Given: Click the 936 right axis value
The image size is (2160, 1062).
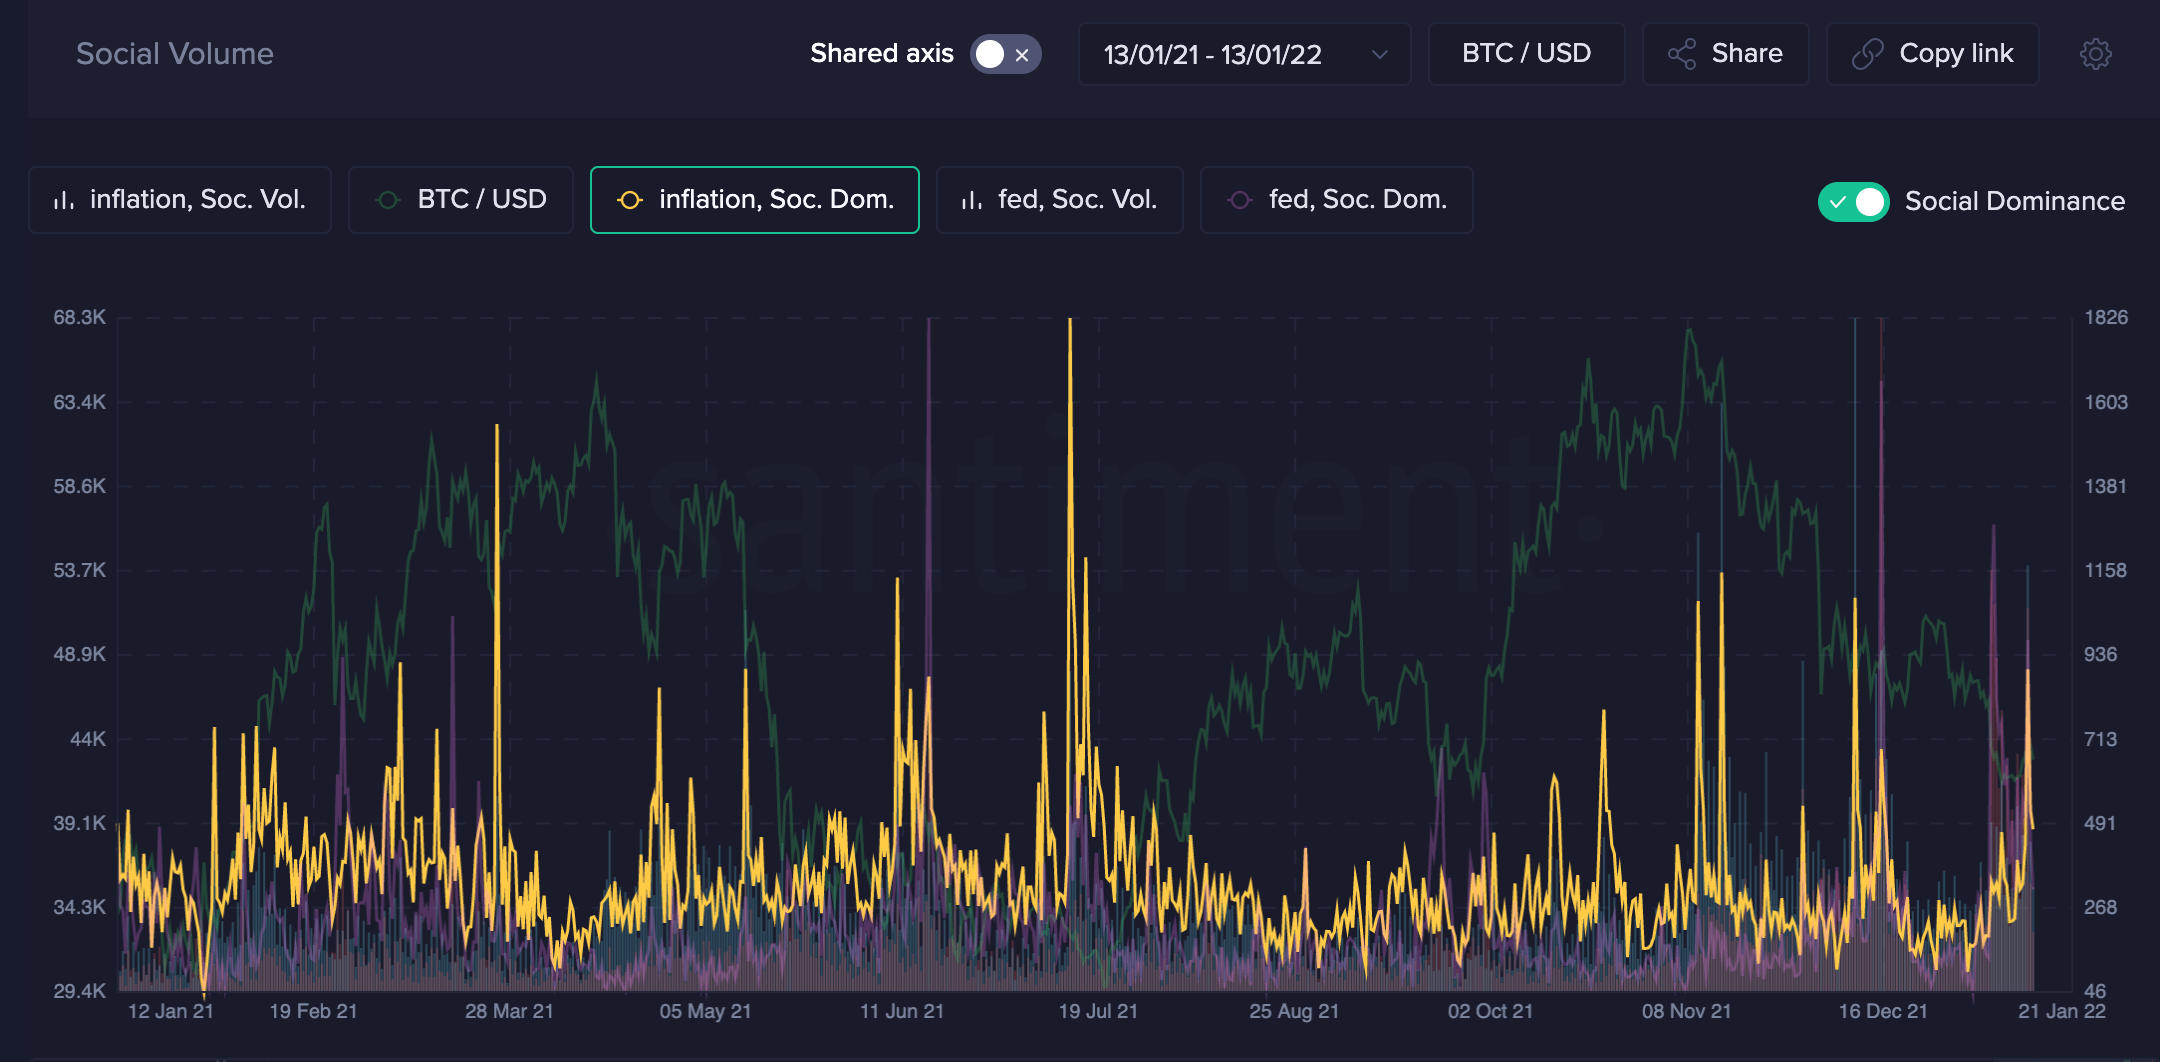Looking at the screenshot, I should [2100, 654].
